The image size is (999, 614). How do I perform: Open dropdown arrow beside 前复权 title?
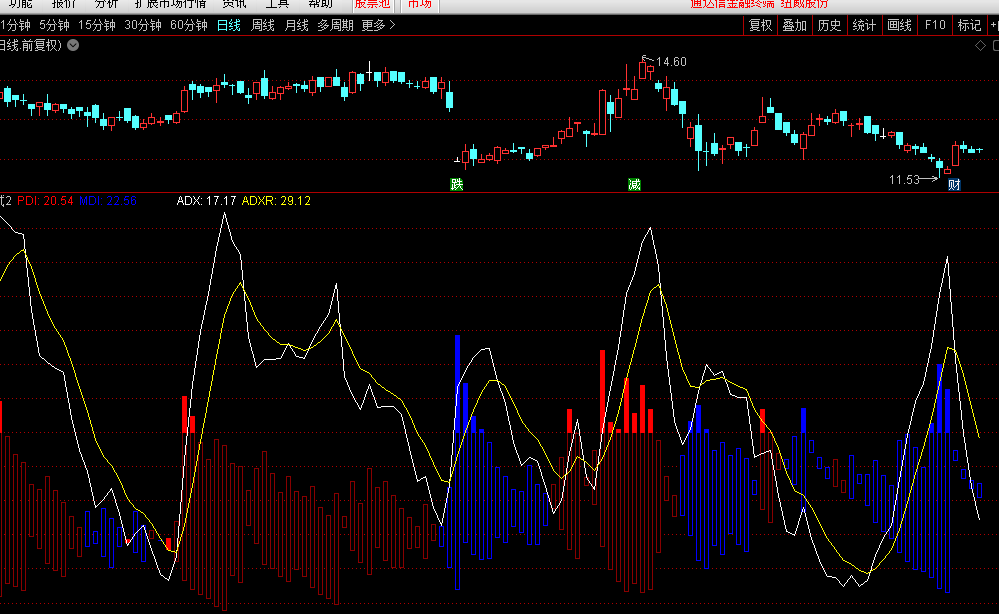click(x=73, y=45)
